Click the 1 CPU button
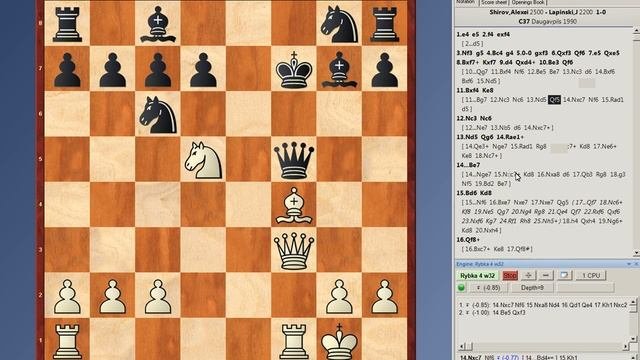 [591, 276]
